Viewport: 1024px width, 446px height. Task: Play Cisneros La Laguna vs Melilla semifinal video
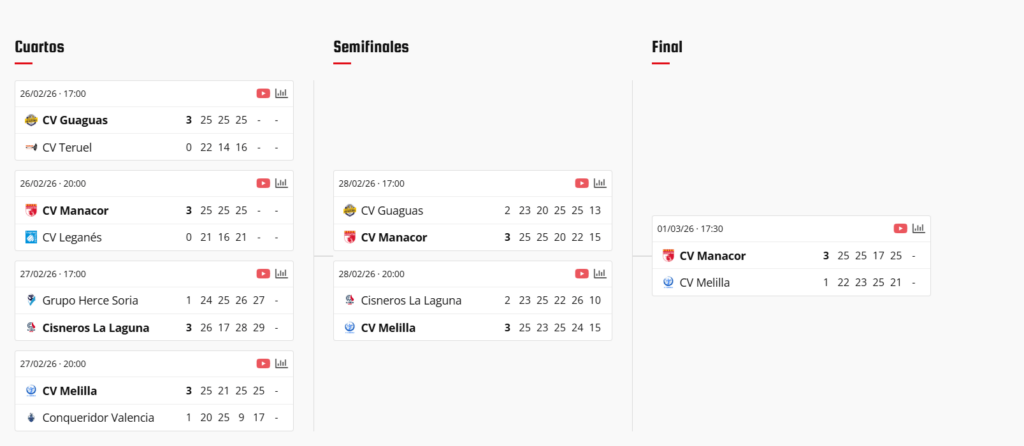click(x=581, y=273)
